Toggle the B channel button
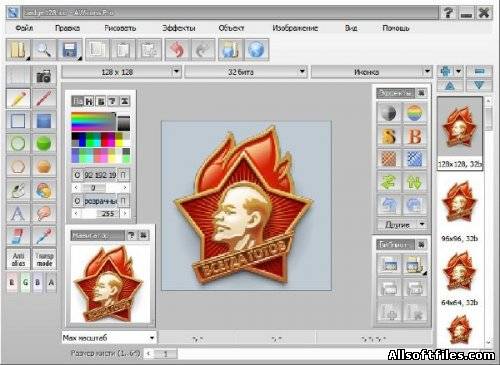The image size is (500, 365). (38, 283)
